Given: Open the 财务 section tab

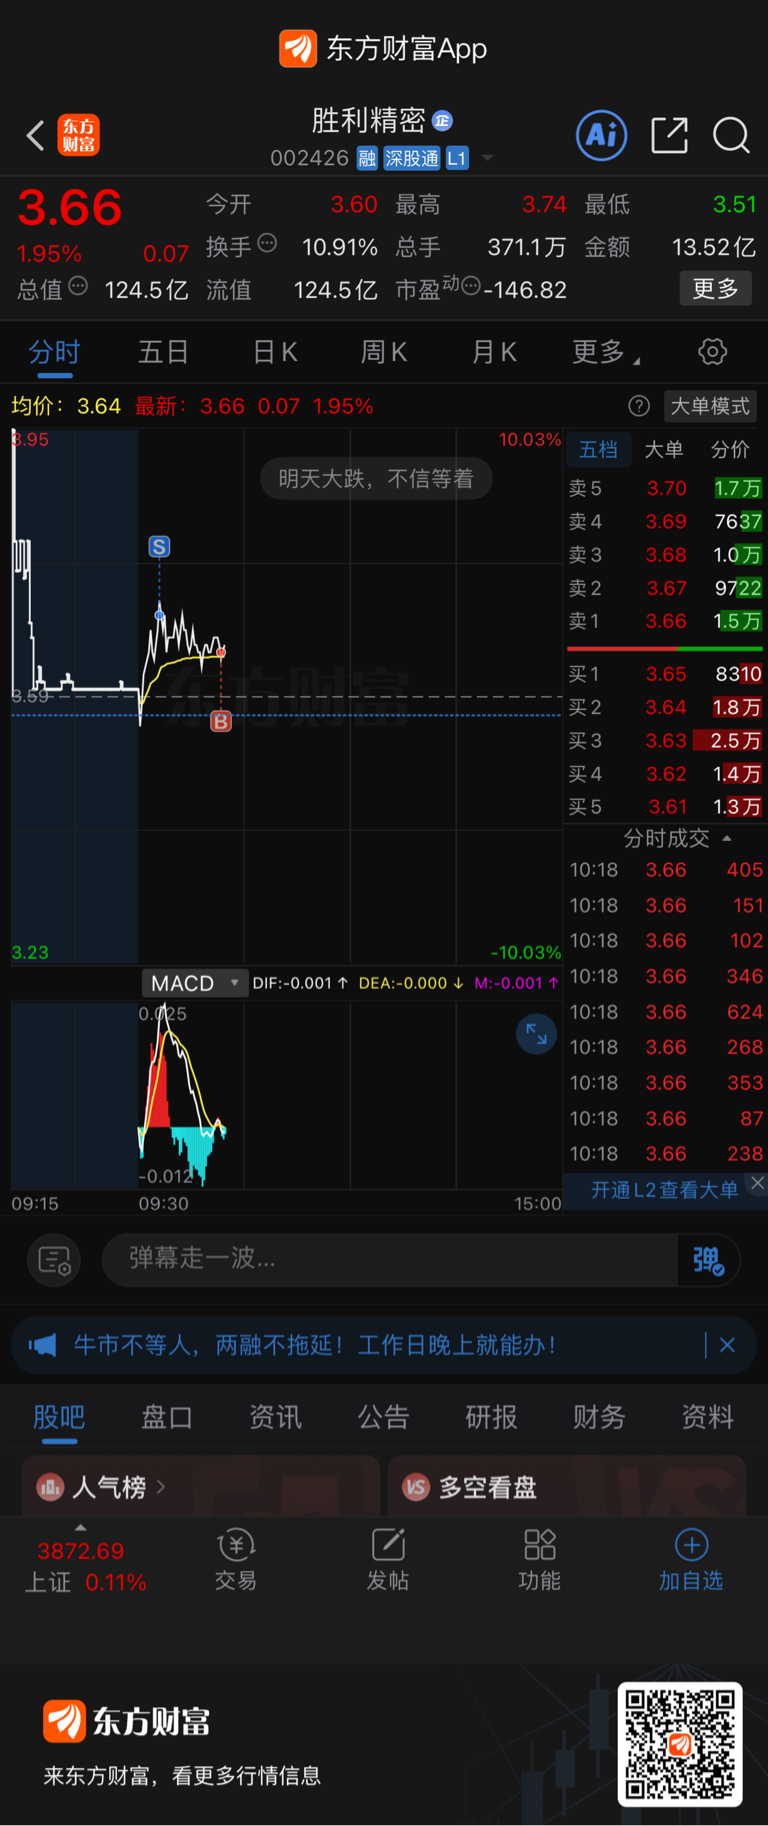Looking at the screenshot, I should pyautogui.click(x=599, y=1417).
